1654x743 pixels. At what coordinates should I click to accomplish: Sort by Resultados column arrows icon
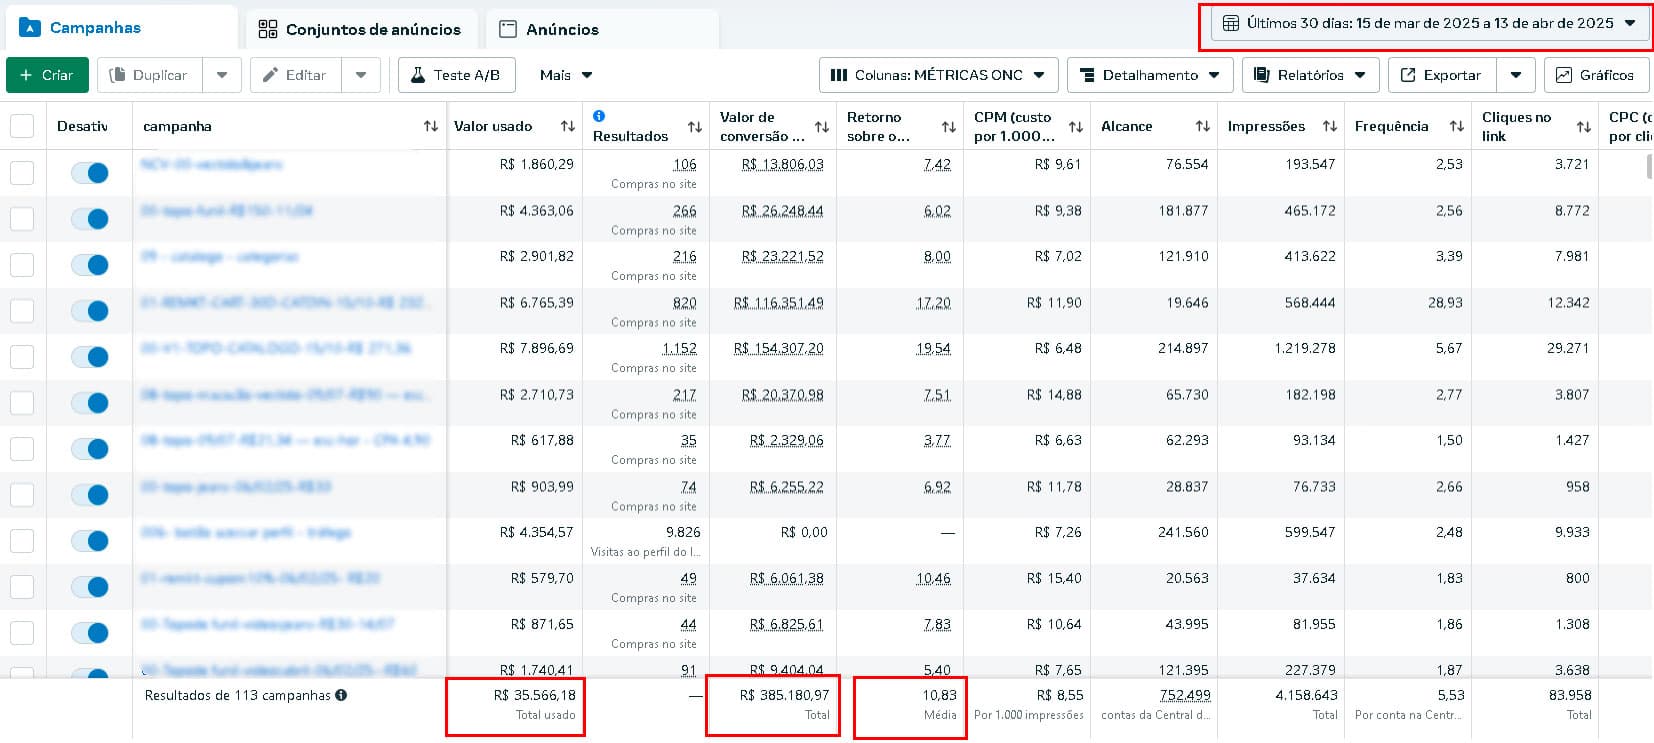695,127
